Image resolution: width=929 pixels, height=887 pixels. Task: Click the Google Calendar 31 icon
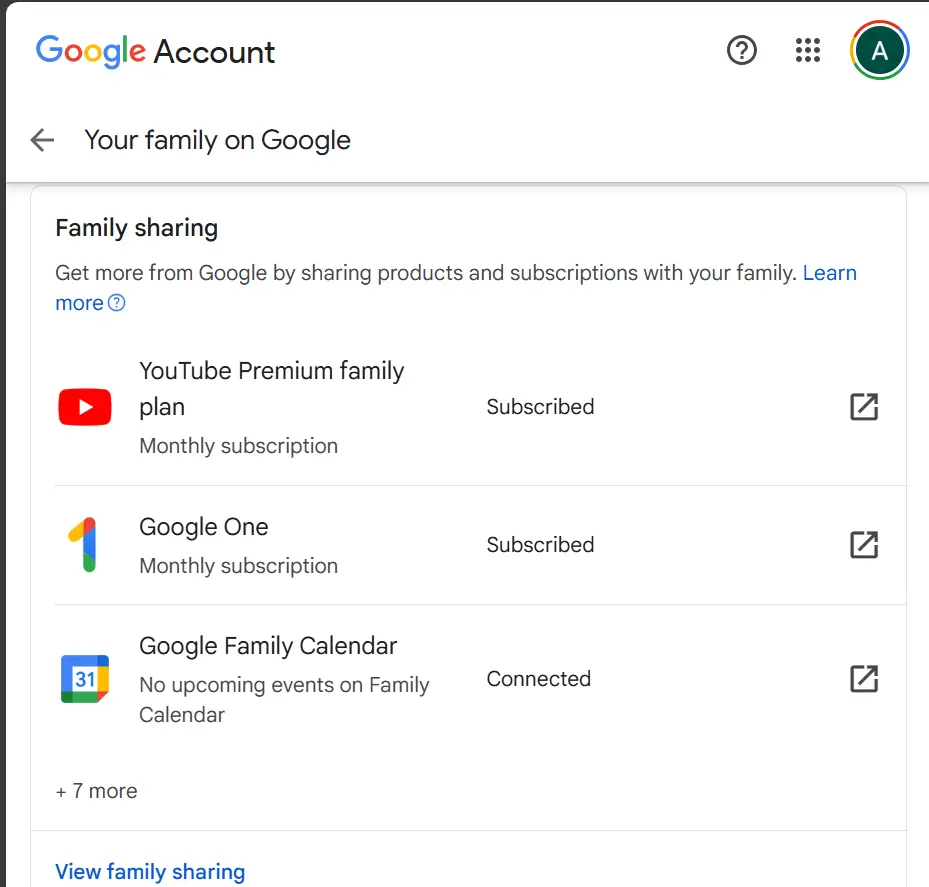(85, 678)
